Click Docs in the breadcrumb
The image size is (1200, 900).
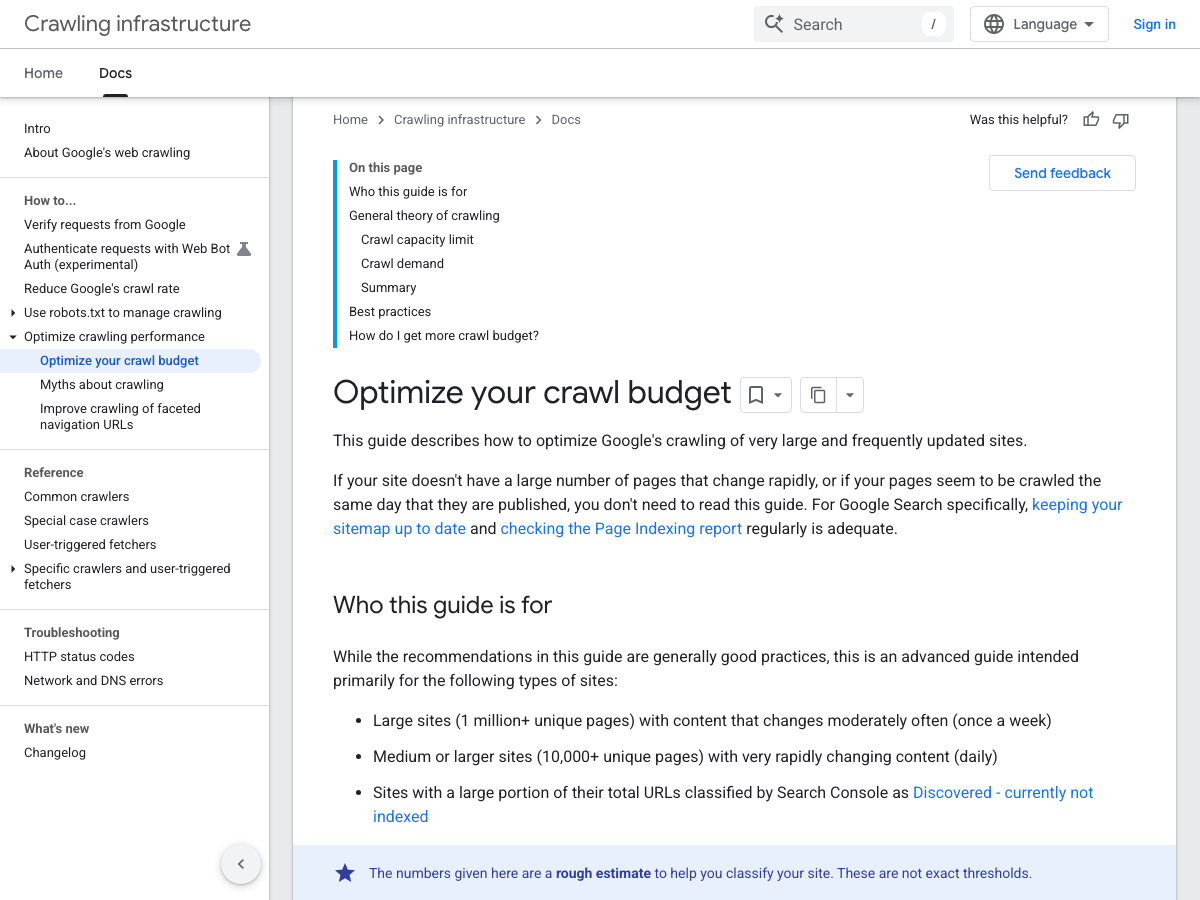[x=566, y=120]
